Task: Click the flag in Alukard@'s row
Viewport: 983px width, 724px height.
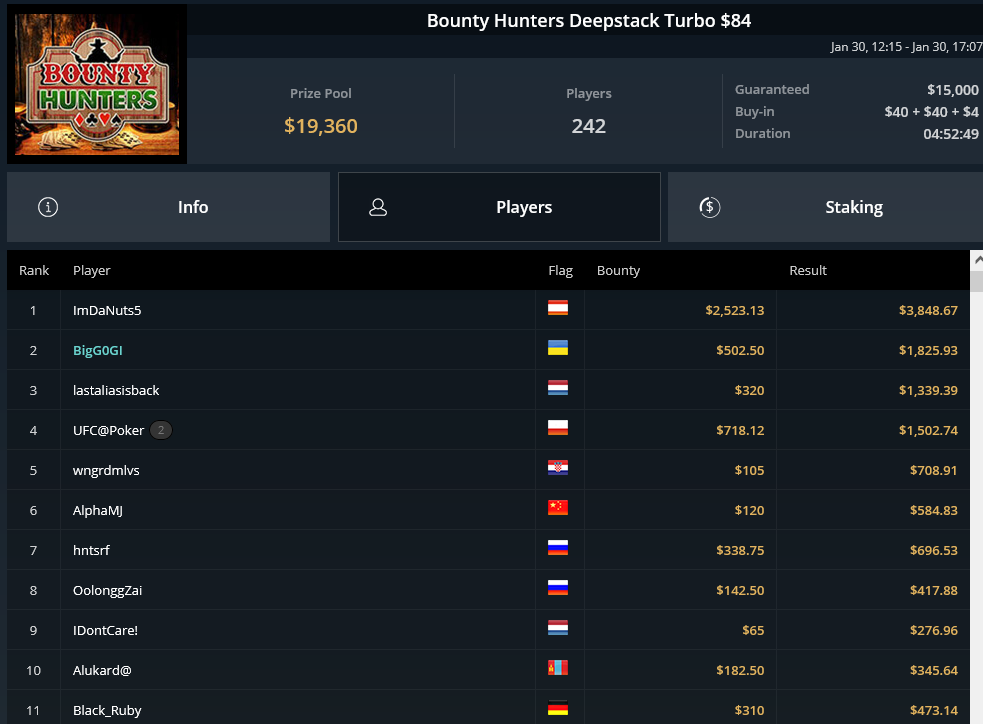Action: coord(558,669)
